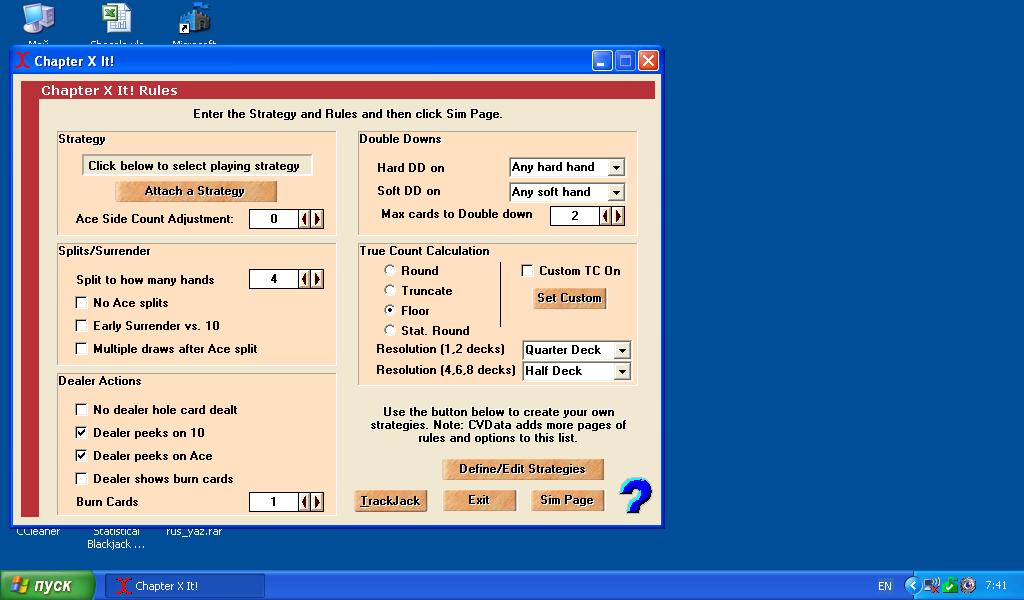
Task: Expand the Hard DD on dropdown
Action: pos(616,168)
